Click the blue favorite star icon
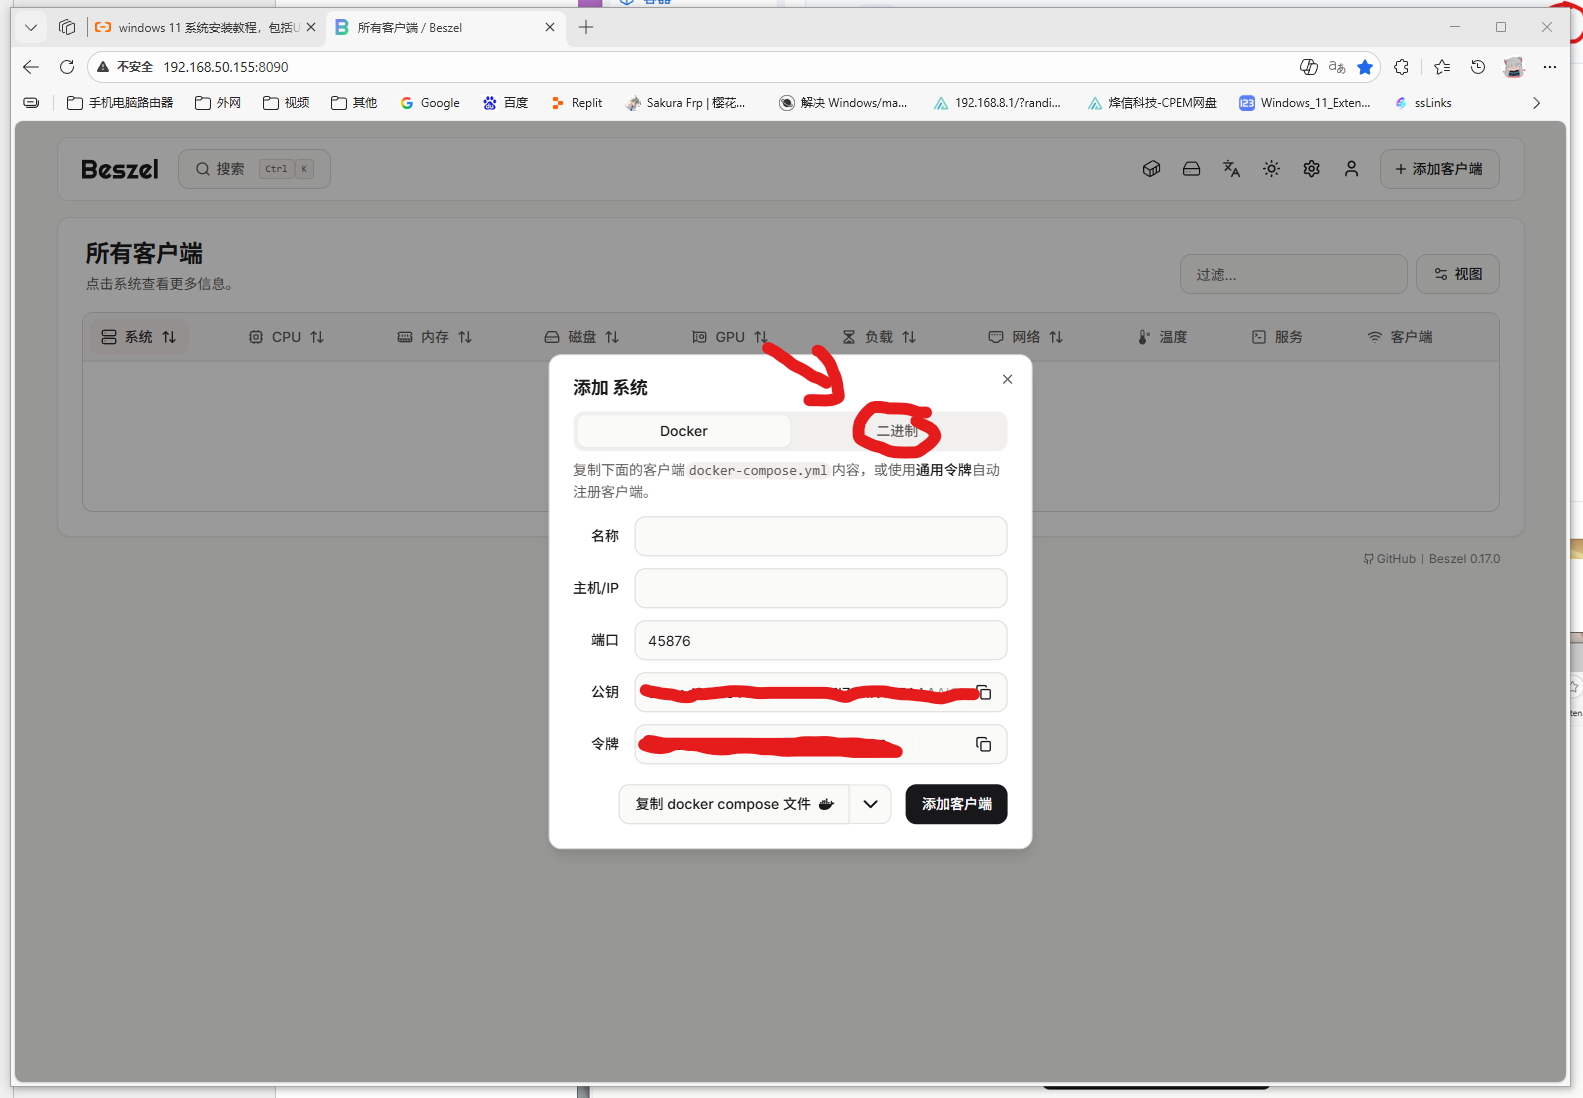The image size is (1583, 1098). point(1365,67)
